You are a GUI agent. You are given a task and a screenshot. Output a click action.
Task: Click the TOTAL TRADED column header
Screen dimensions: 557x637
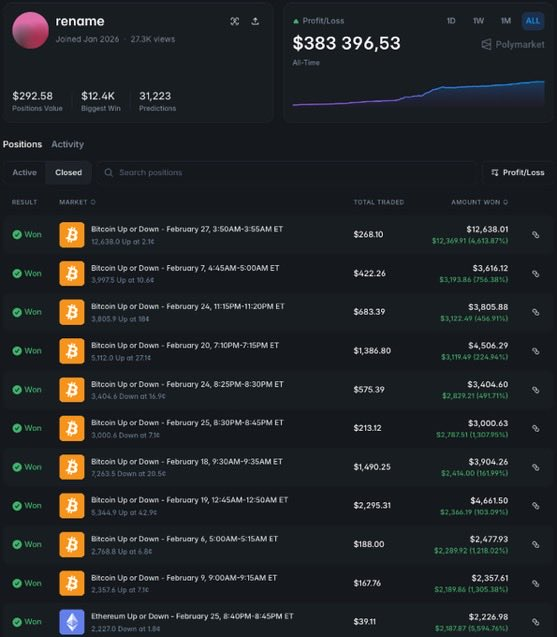(x=379, y=202)
